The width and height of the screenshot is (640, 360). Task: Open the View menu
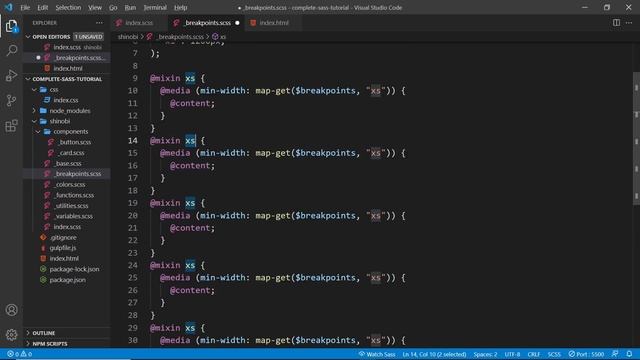(95, 7)
